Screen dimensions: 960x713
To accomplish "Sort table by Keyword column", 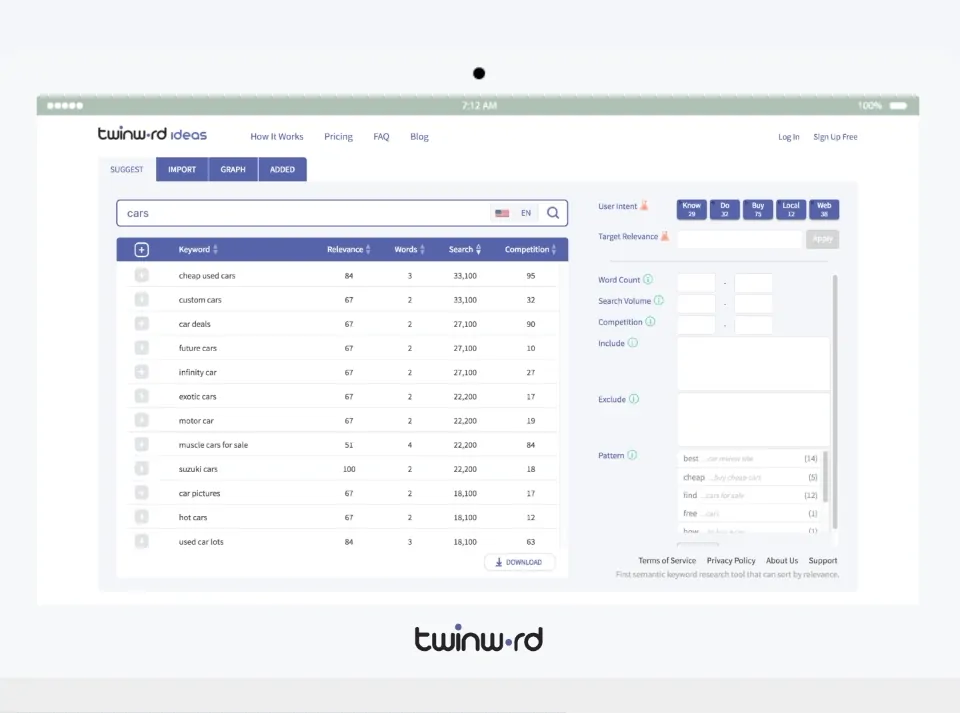I will click(x=198, y=250).
